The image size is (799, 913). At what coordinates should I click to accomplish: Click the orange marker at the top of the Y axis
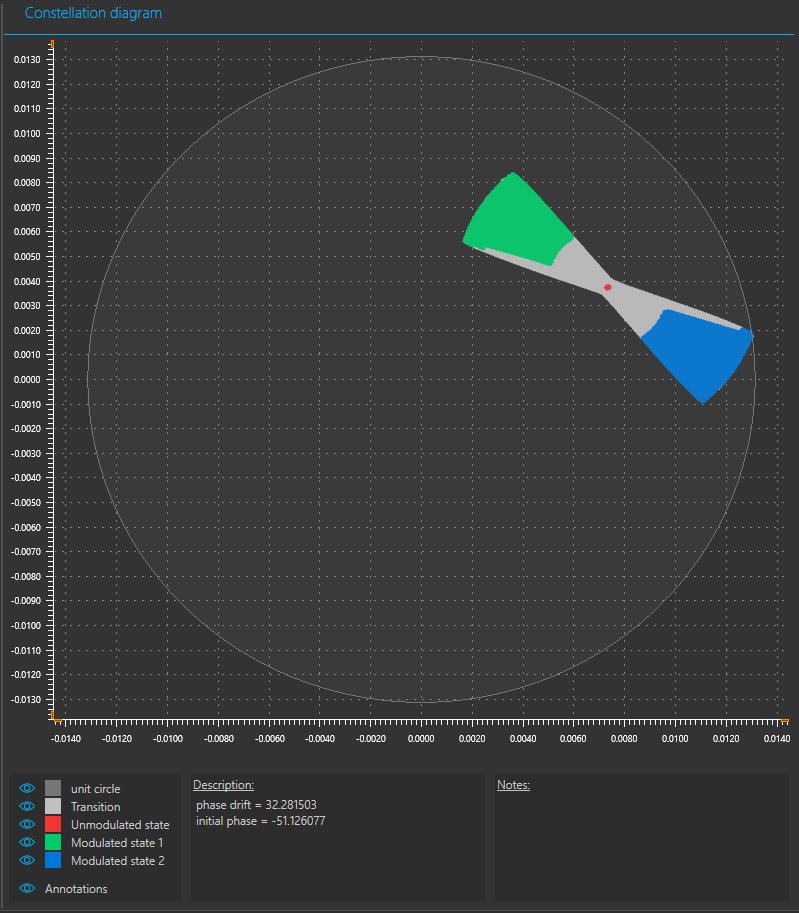52,44
